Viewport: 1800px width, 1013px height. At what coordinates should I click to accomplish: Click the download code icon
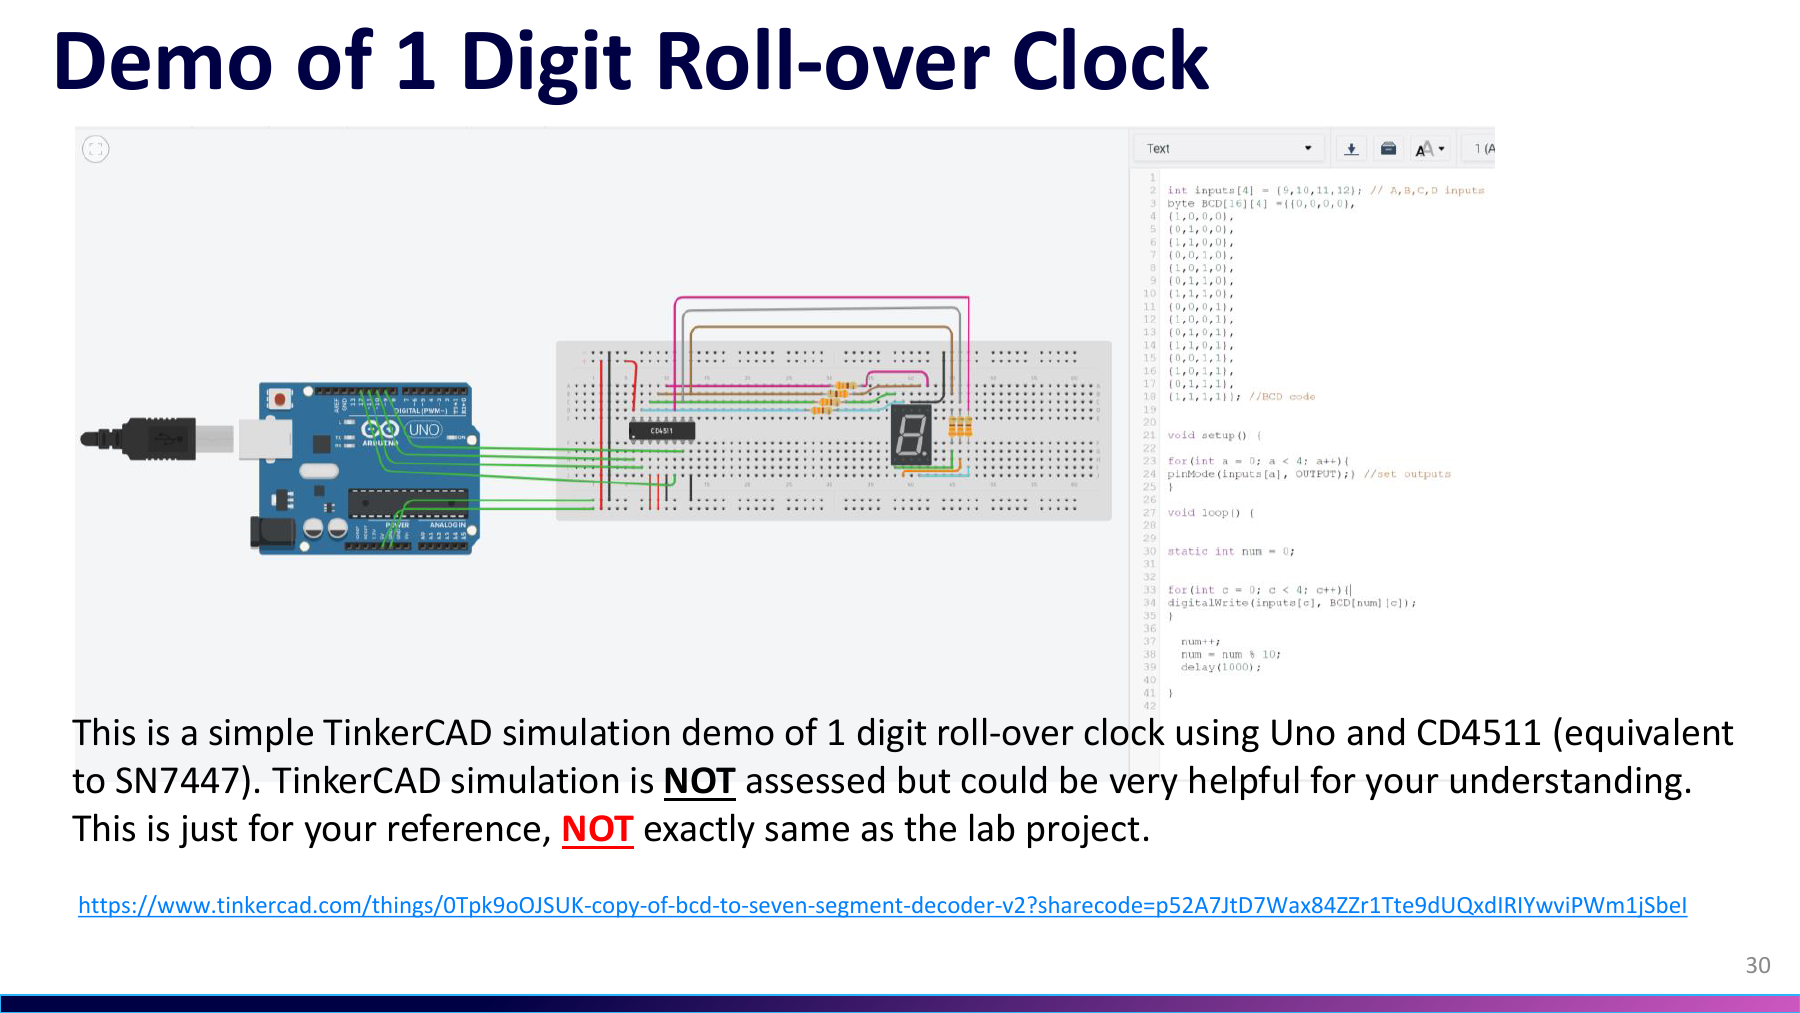tap(1351, 149)
